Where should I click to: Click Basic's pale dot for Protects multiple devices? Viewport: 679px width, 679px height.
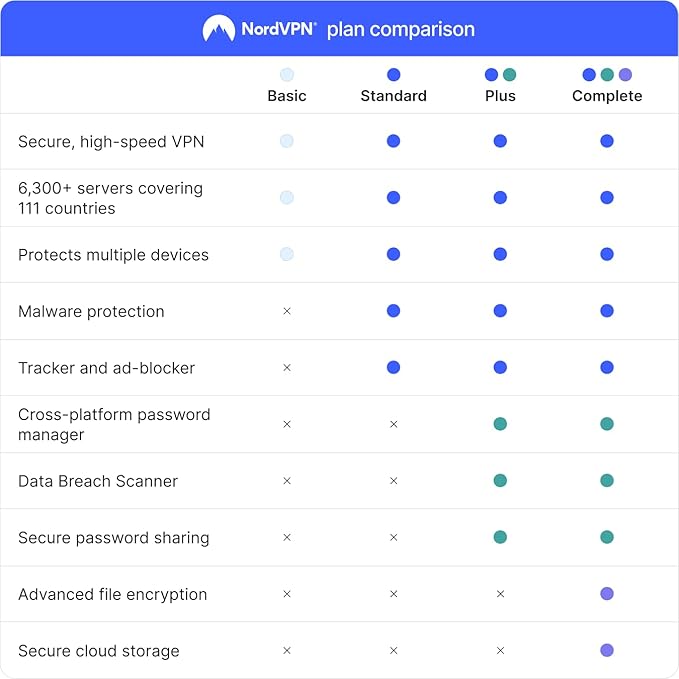(287, 254)
